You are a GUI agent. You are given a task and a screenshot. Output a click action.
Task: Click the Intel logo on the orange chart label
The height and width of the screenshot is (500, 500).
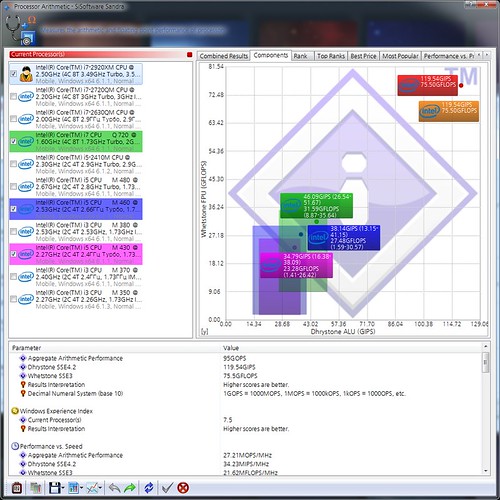[x=430, y=112]
